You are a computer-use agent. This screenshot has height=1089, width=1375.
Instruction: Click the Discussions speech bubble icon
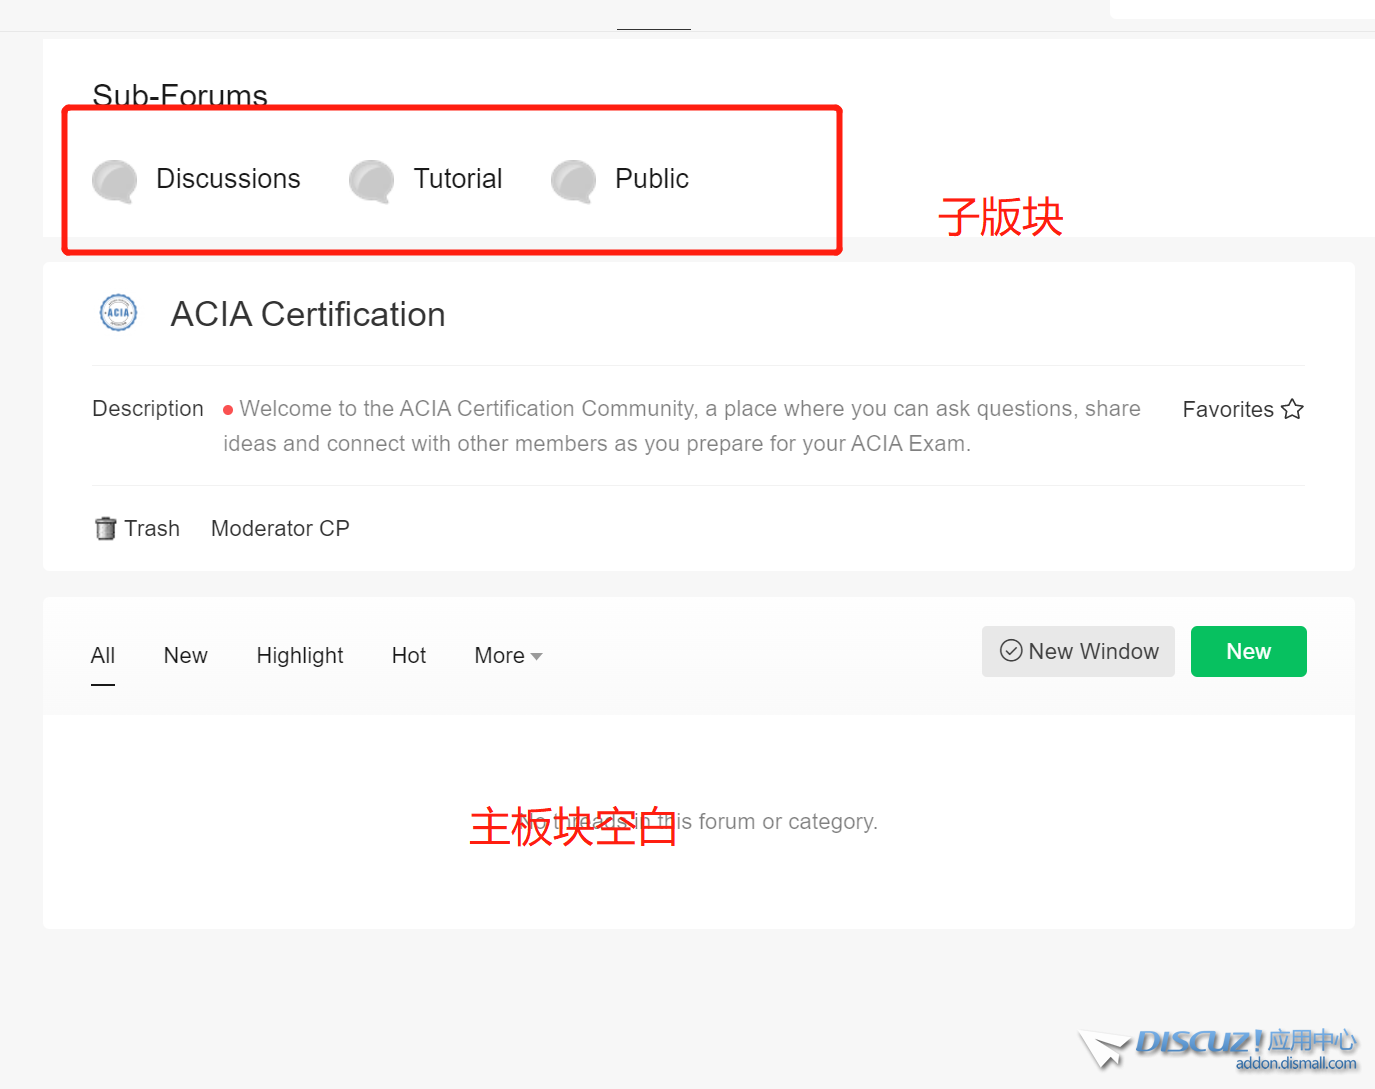point(115,181)
